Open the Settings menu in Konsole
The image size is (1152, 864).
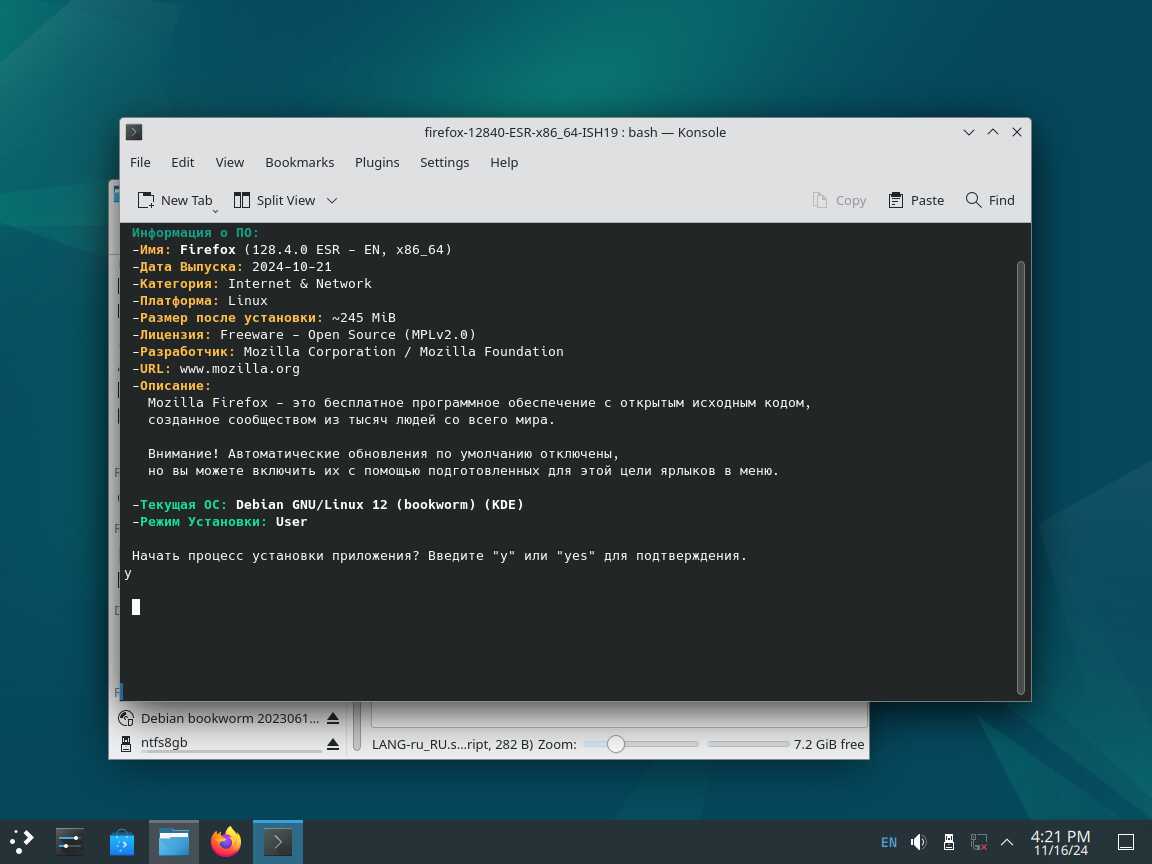point(444,162)
